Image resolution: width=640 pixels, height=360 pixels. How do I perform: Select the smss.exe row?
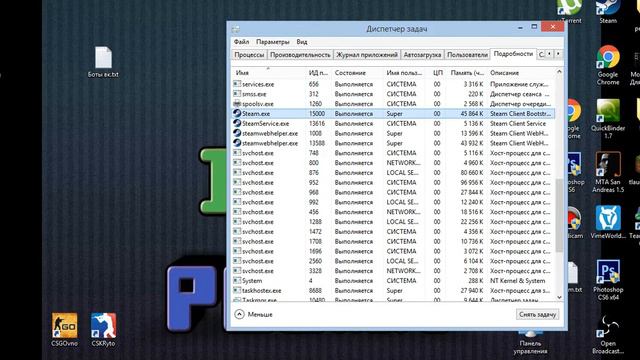point(393,94)
